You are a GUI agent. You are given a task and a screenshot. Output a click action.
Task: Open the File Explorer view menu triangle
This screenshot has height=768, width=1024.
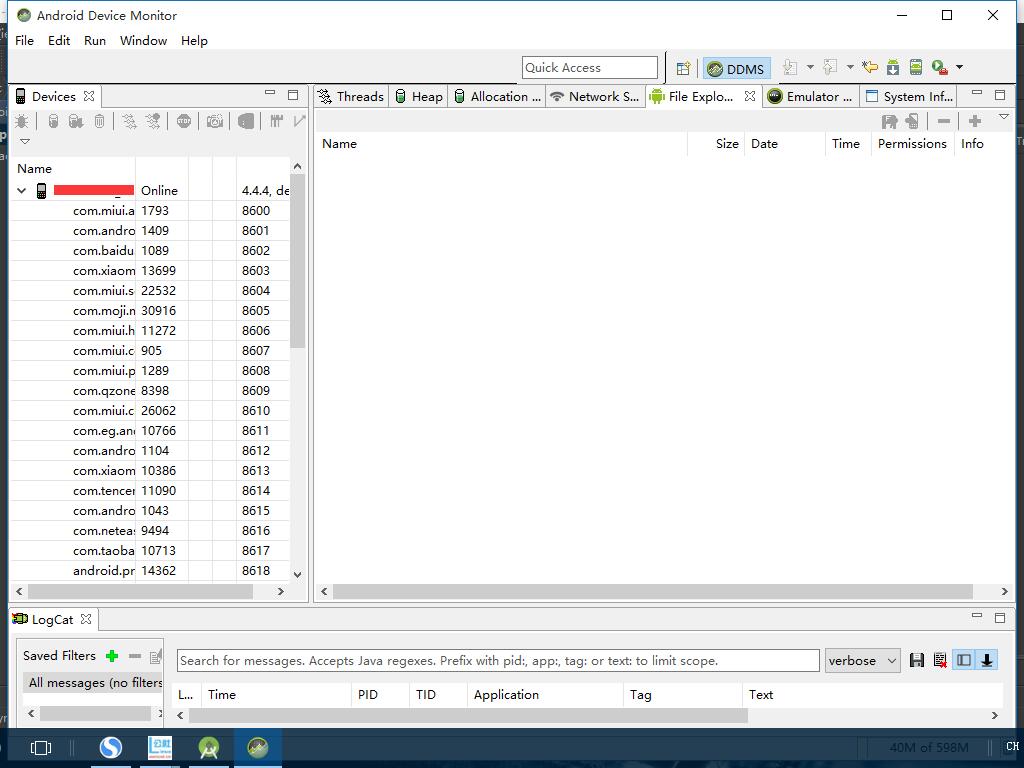coord(1004,117)
